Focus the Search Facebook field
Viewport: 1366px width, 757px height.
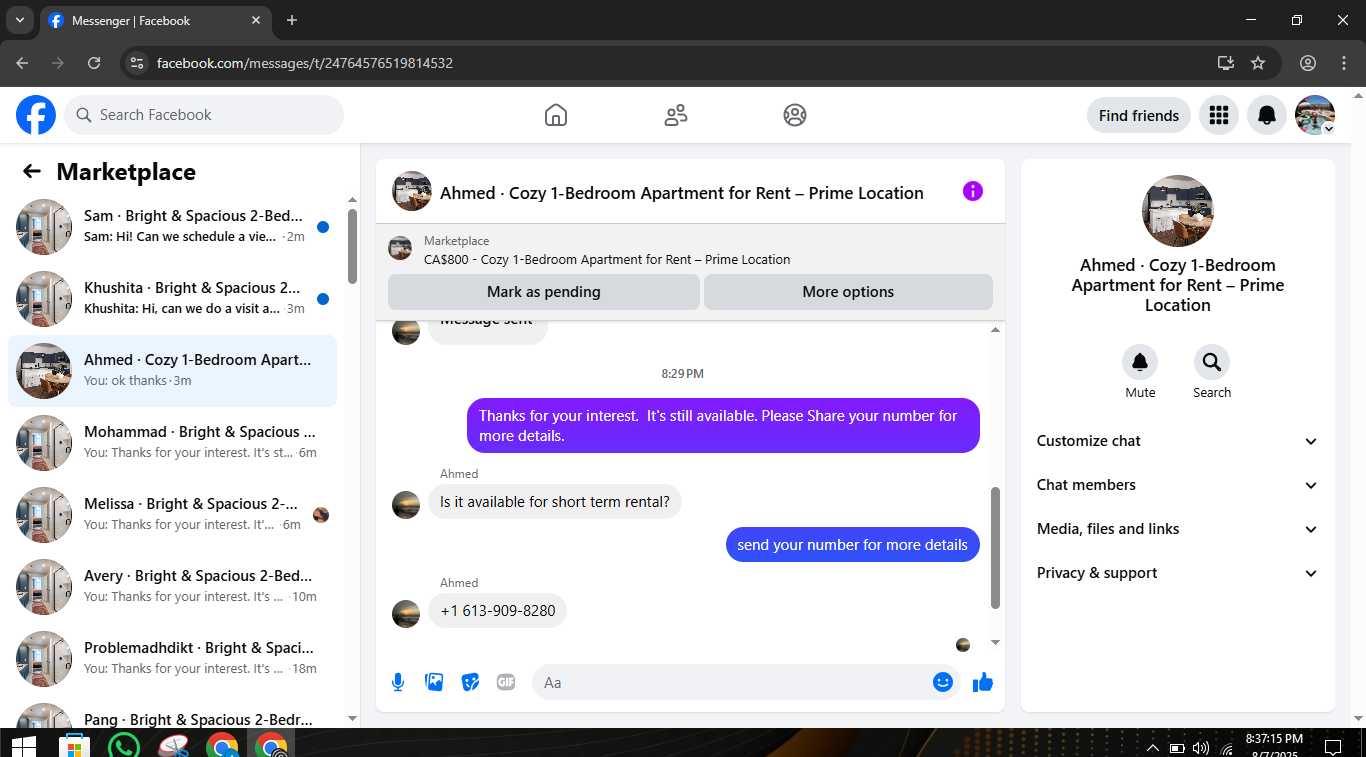(x=204, y=115)
